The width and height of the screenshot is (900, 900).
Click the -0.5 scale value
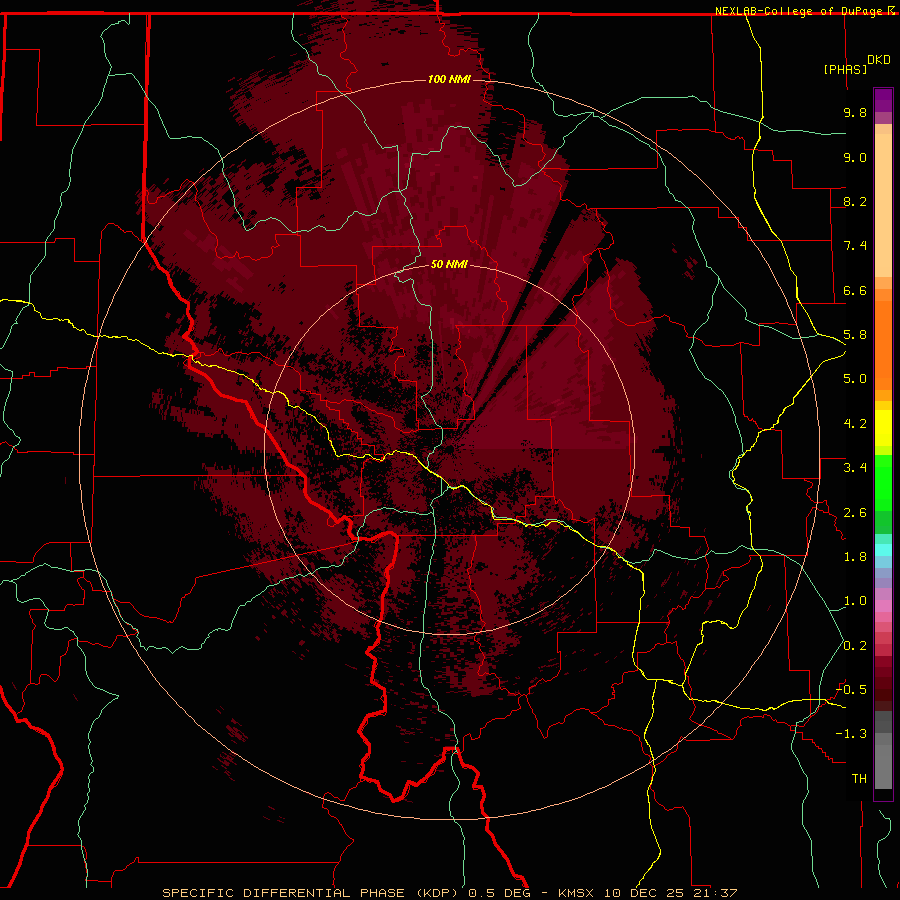pos(851,690)
